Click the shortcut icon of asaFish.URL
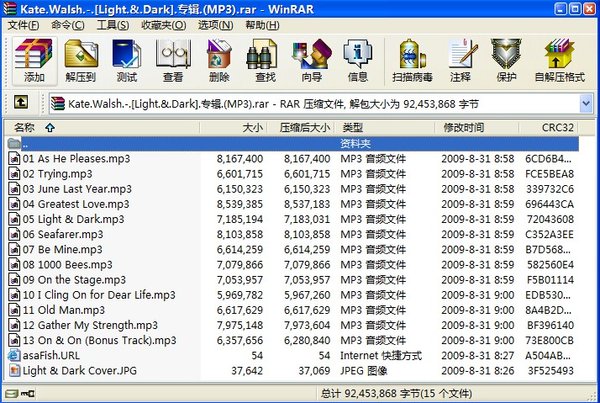The image size is (600, 403). coord(14,356)
